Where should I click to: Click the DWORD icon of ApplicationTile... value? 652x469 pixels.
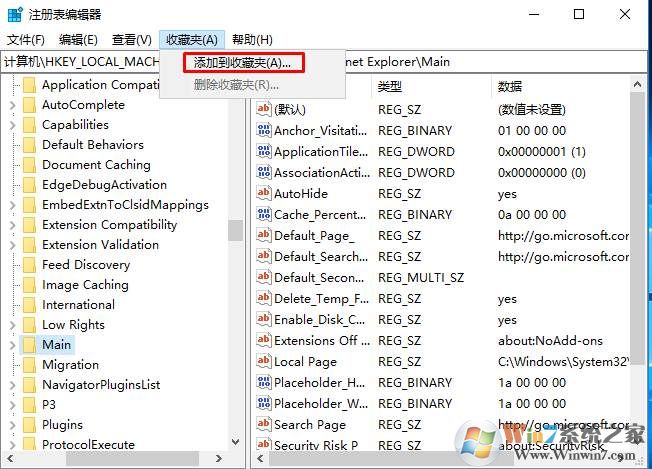point(264,151)
